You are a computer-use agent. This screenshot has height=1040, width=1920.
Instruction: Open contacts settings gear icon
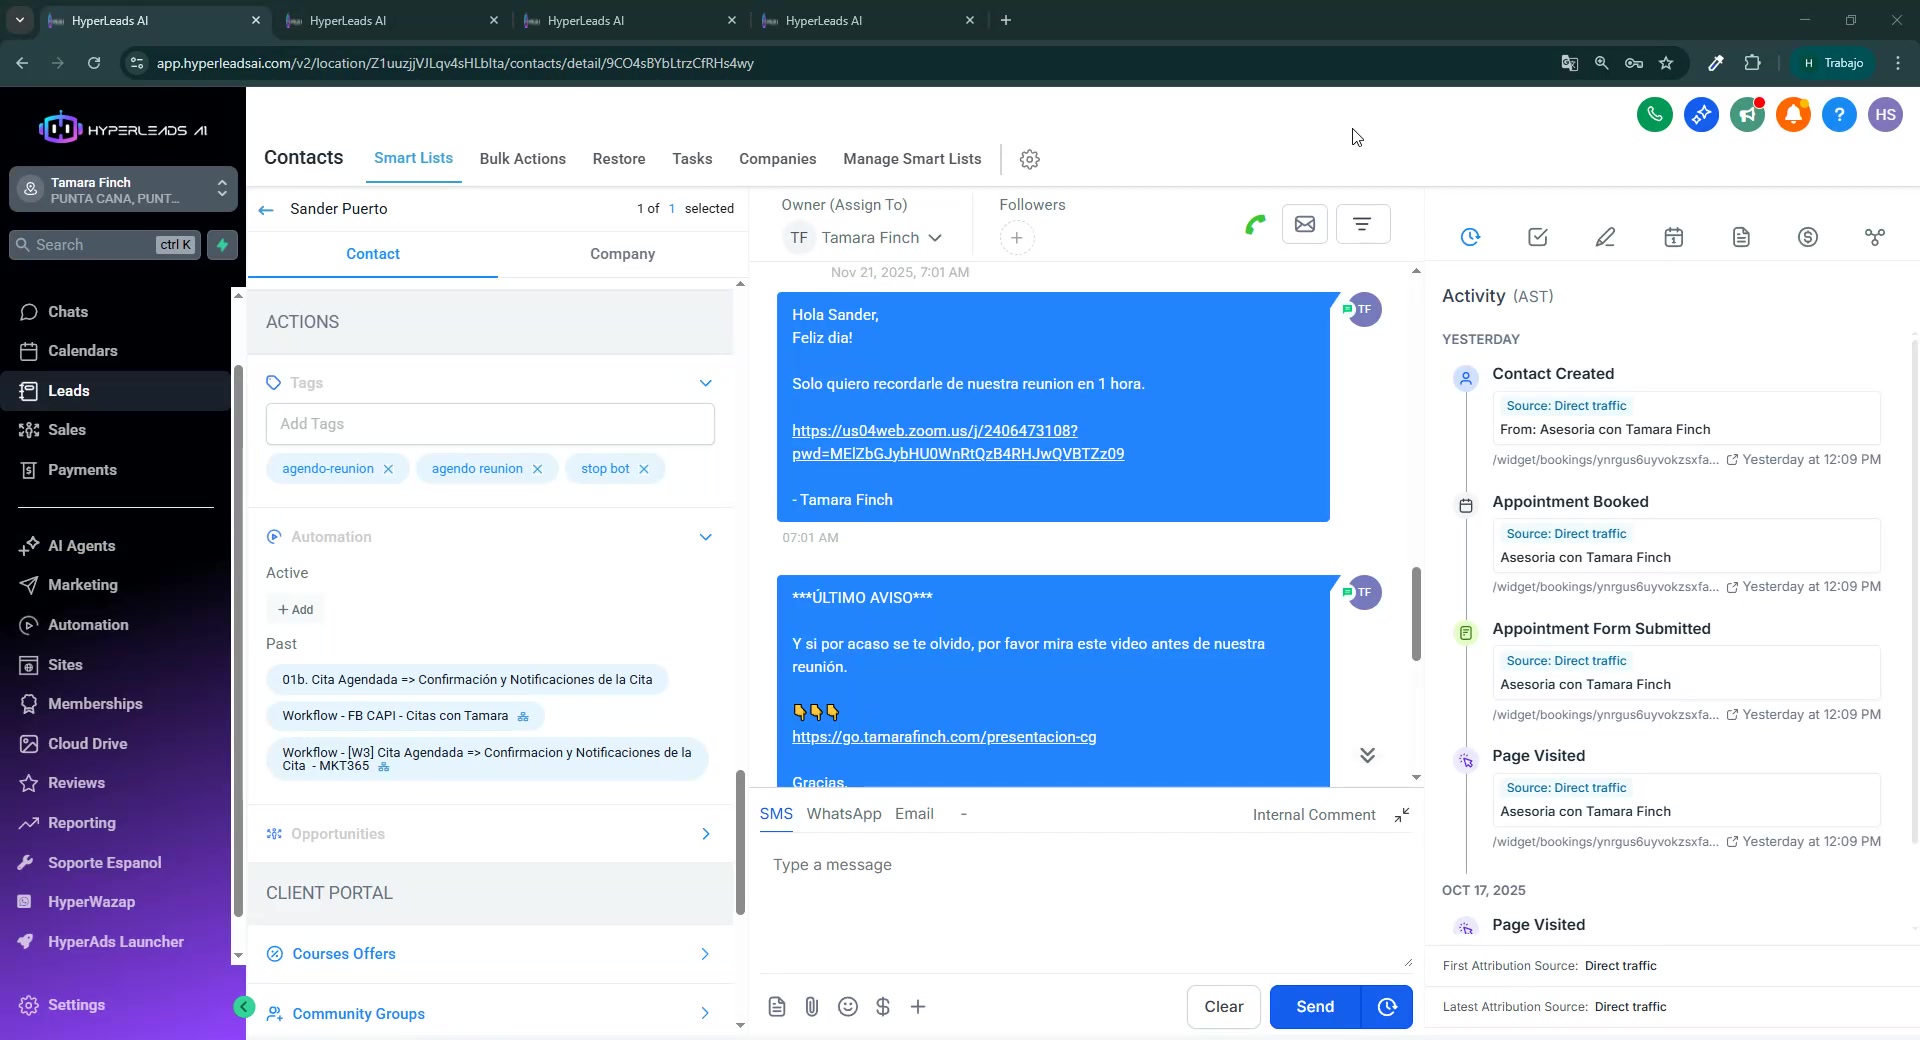[1030, 159]
